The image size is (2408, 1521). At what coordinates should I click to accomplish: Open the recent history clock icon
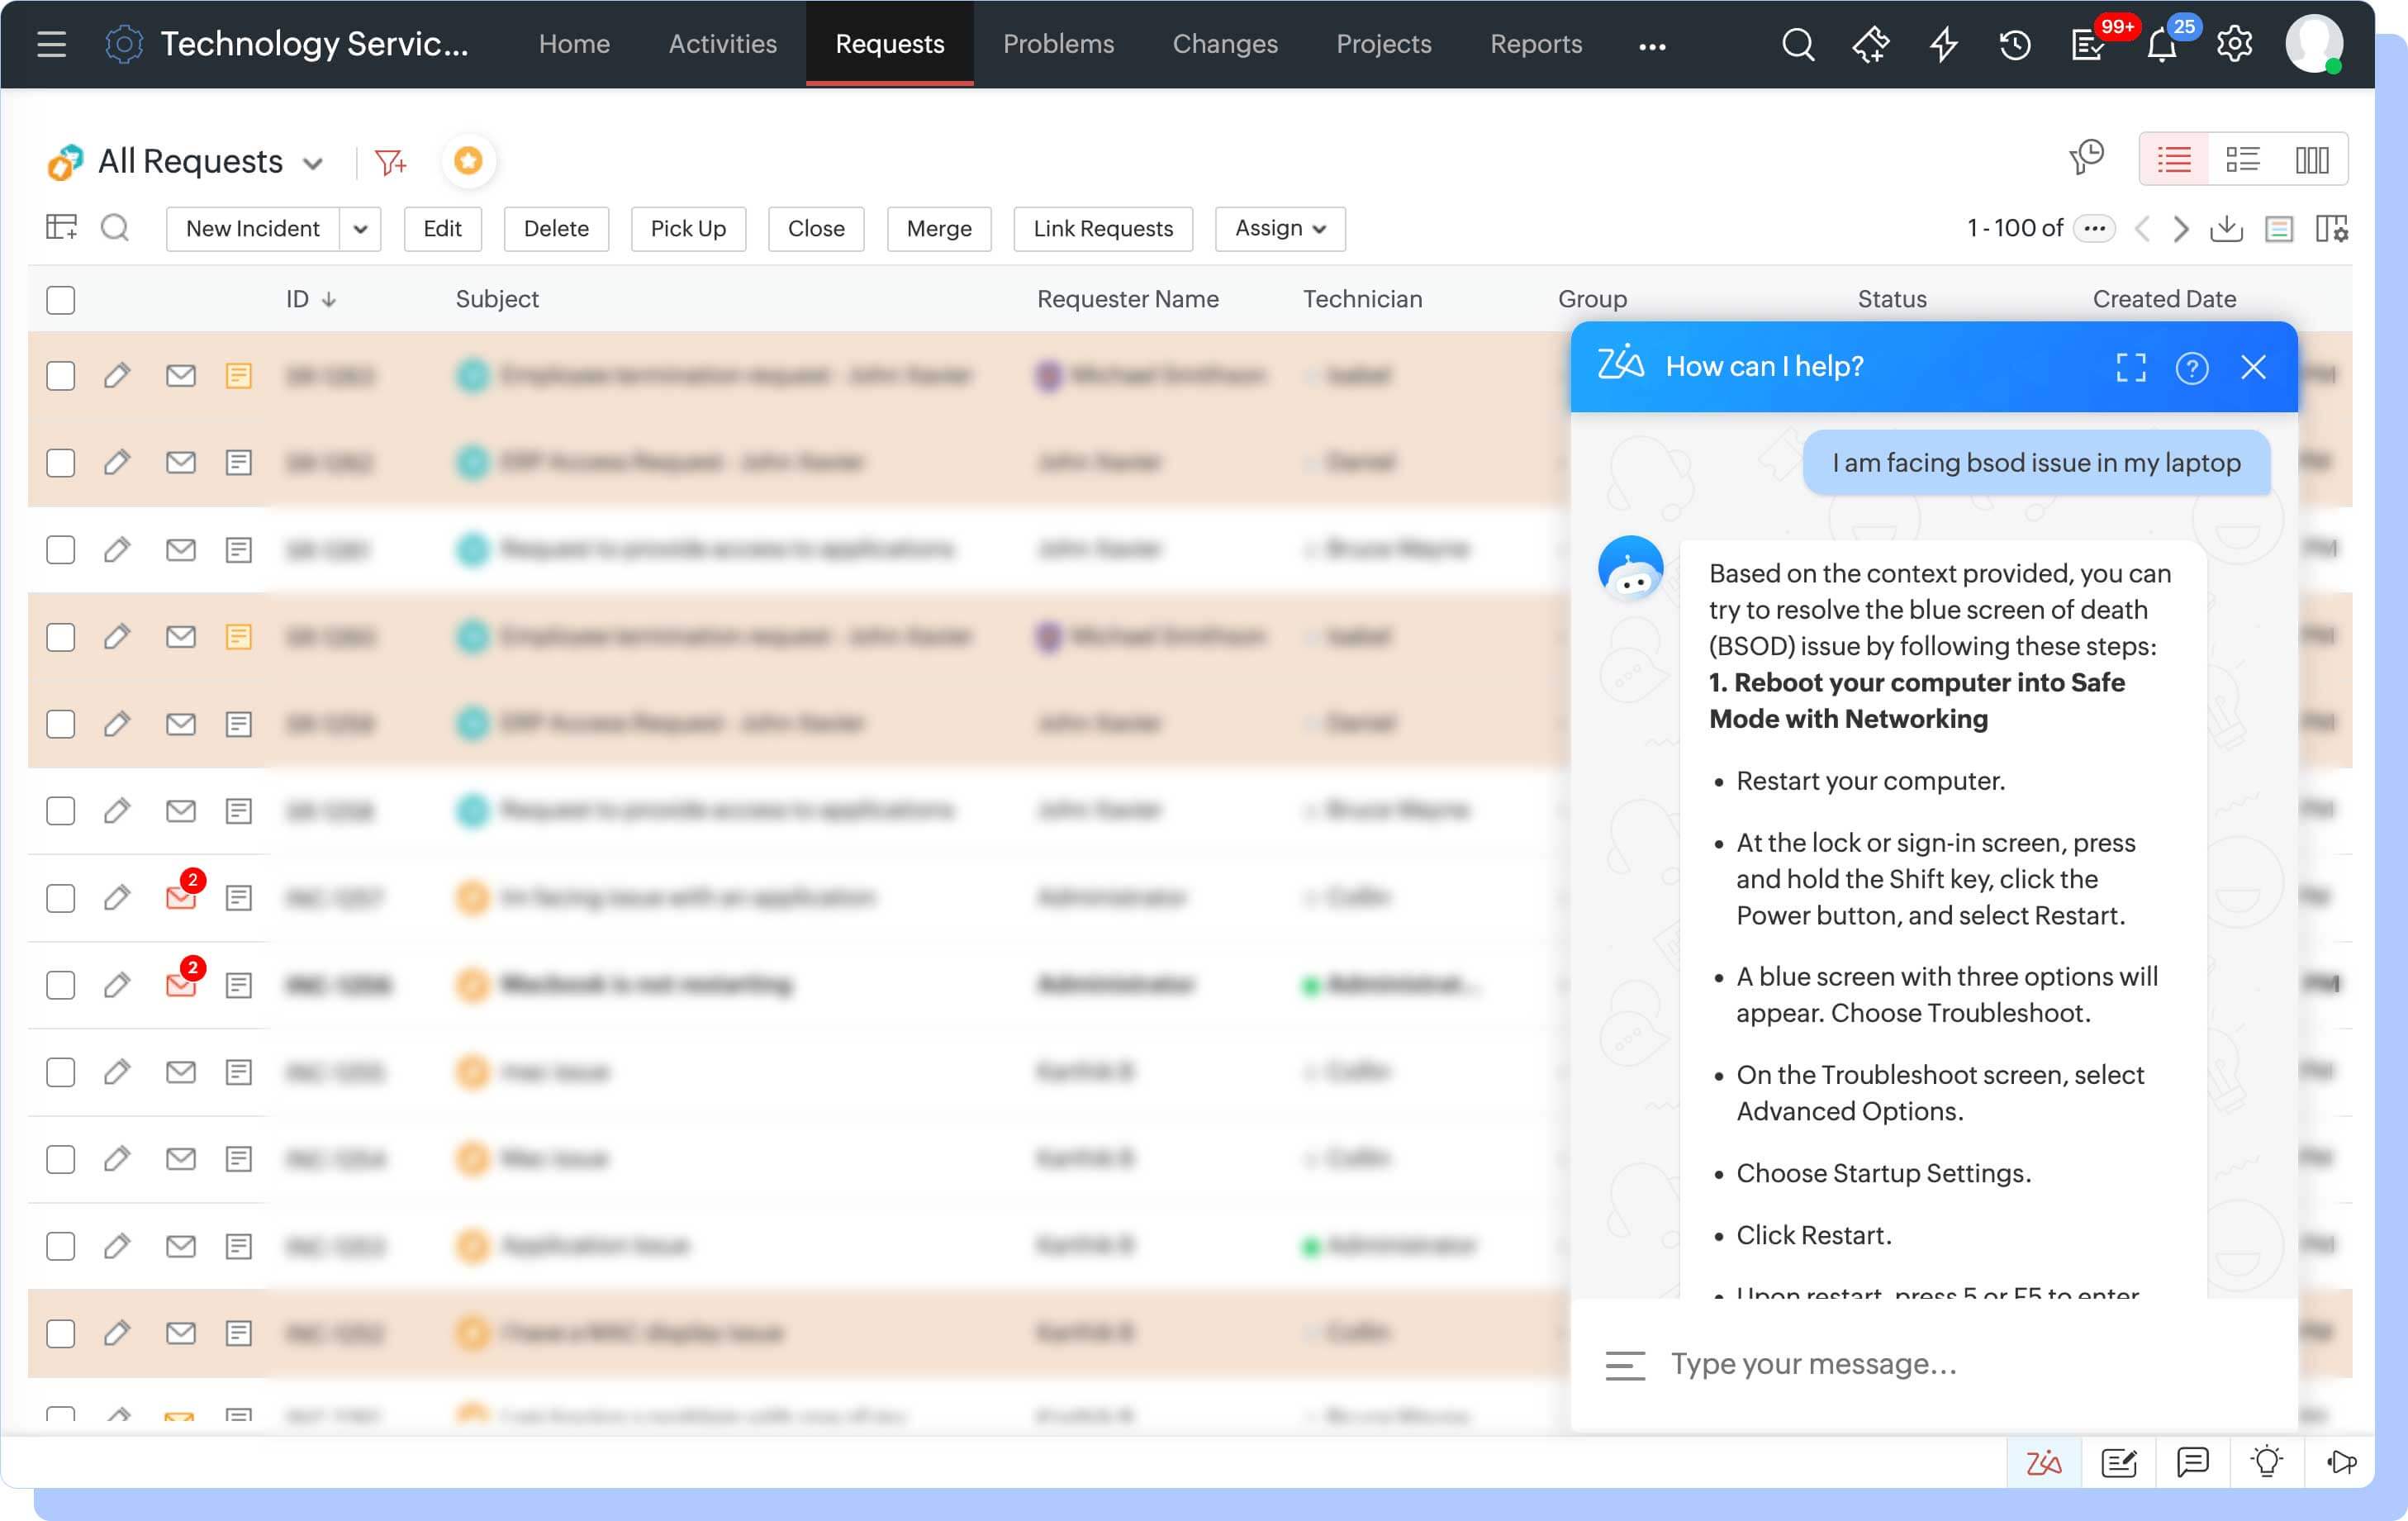point(2015,44)
